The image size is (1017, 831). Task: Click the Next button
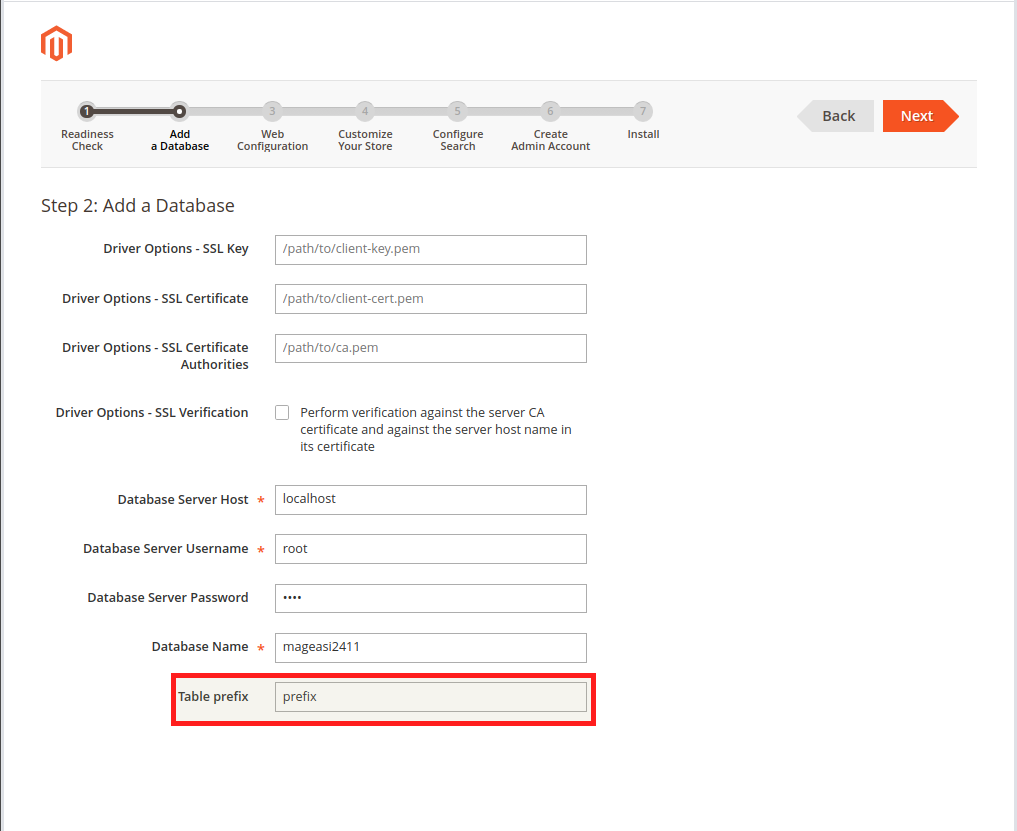(x=918, y=115)
